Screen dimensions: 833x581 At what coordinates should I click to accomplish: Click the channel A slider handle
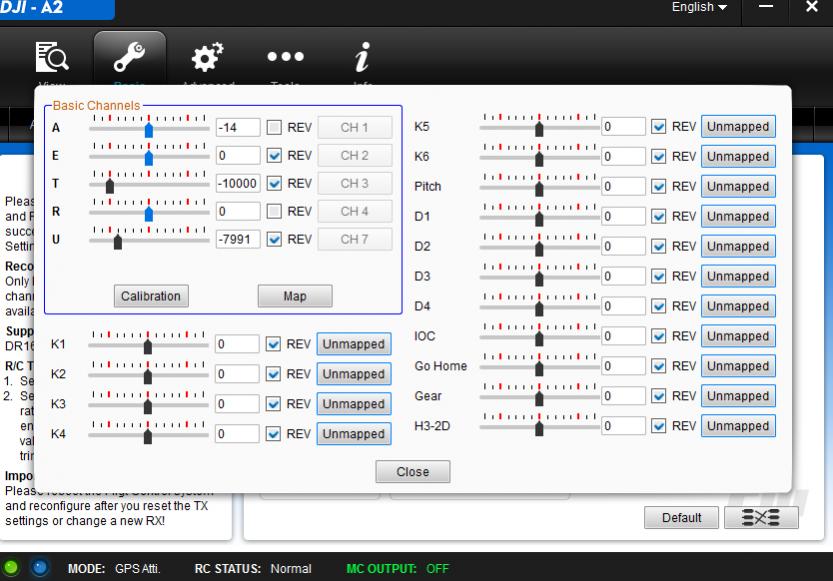149,130
